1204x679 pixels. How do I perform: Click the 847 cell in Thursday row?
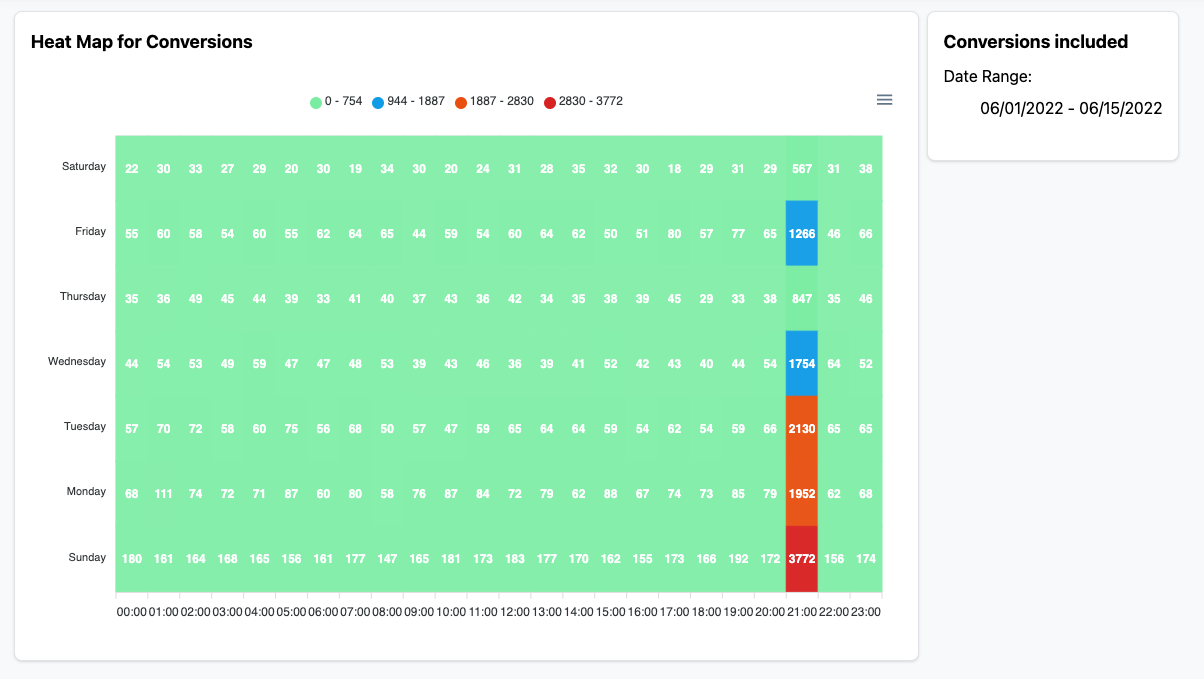(801, 298)
